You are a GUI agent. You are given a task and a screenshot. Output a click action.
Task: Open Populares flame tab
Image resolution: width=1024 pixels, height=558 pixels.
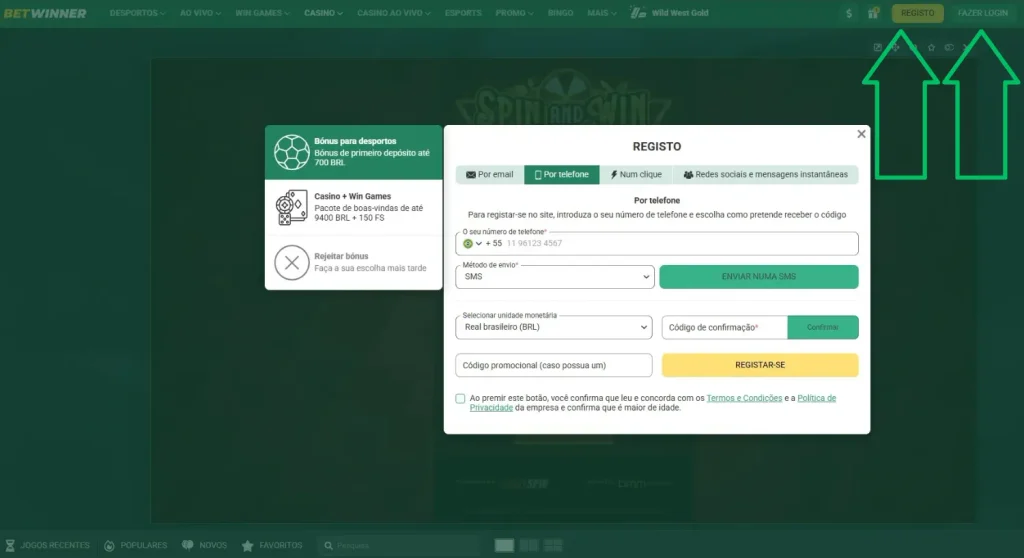click(136, 545)
